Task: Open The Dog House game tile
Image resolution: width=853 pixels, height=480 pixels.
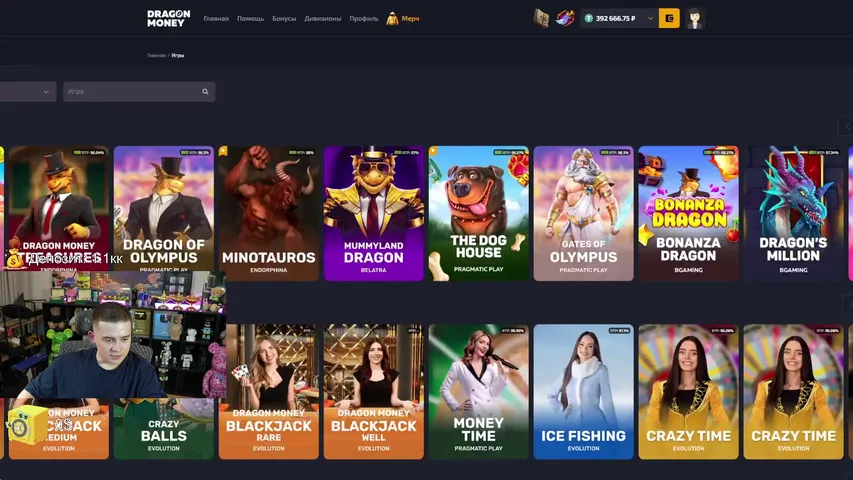Action: click(478, 213)
